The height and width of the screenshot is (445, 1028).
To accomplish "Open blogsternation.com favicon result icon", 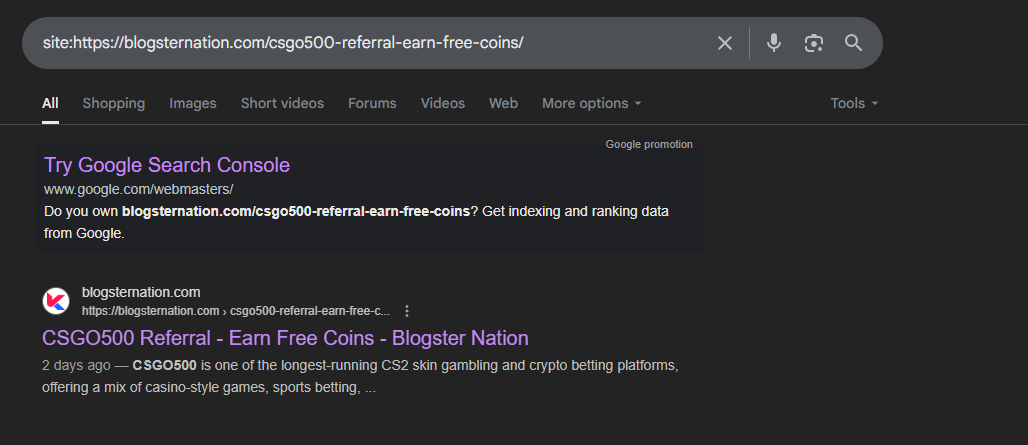I will pyautogui.click(x=56, y=301).
